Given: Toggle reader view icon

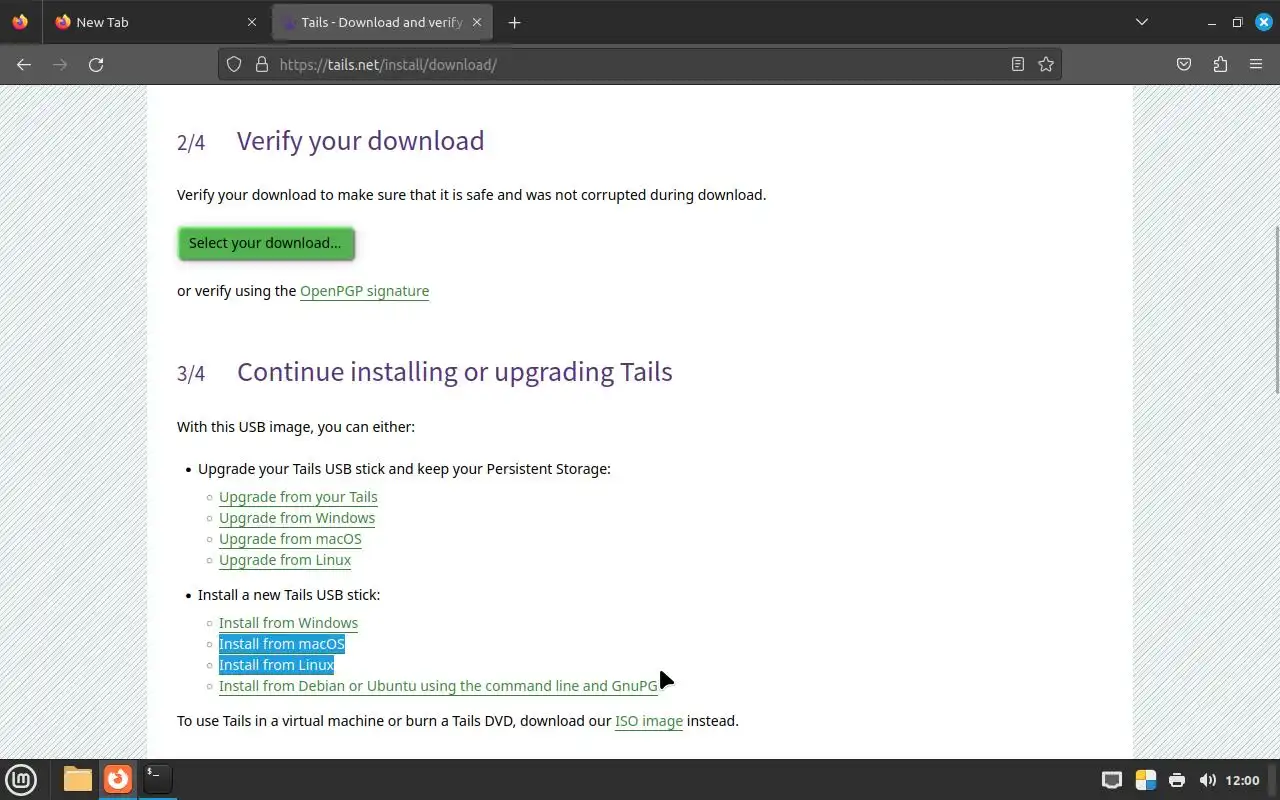Looking at the screenshot, I should pos(1017,64).
